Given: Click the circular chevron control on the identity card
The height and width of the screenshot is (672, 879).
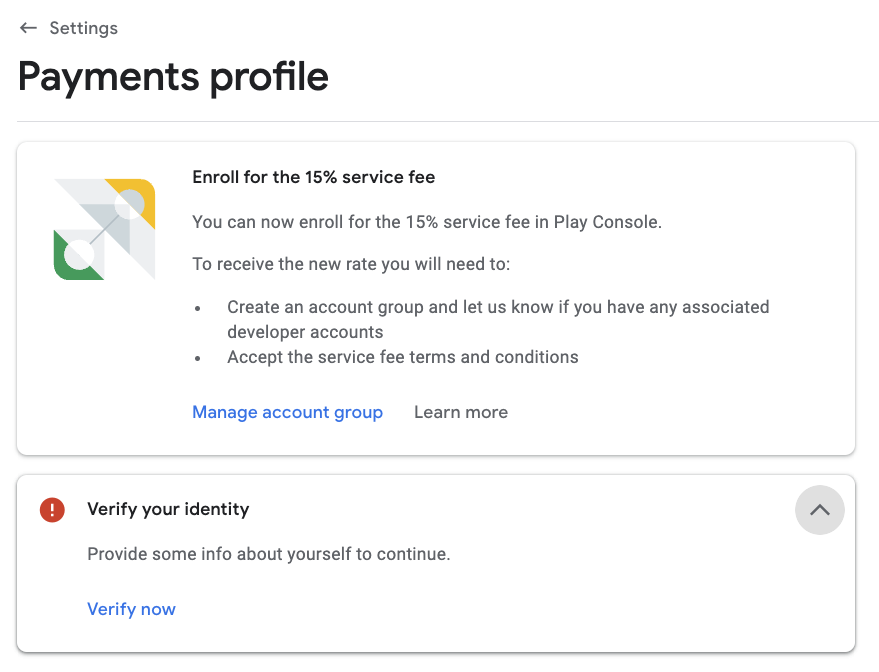Looking at the screenshot, I should point(819,510).
